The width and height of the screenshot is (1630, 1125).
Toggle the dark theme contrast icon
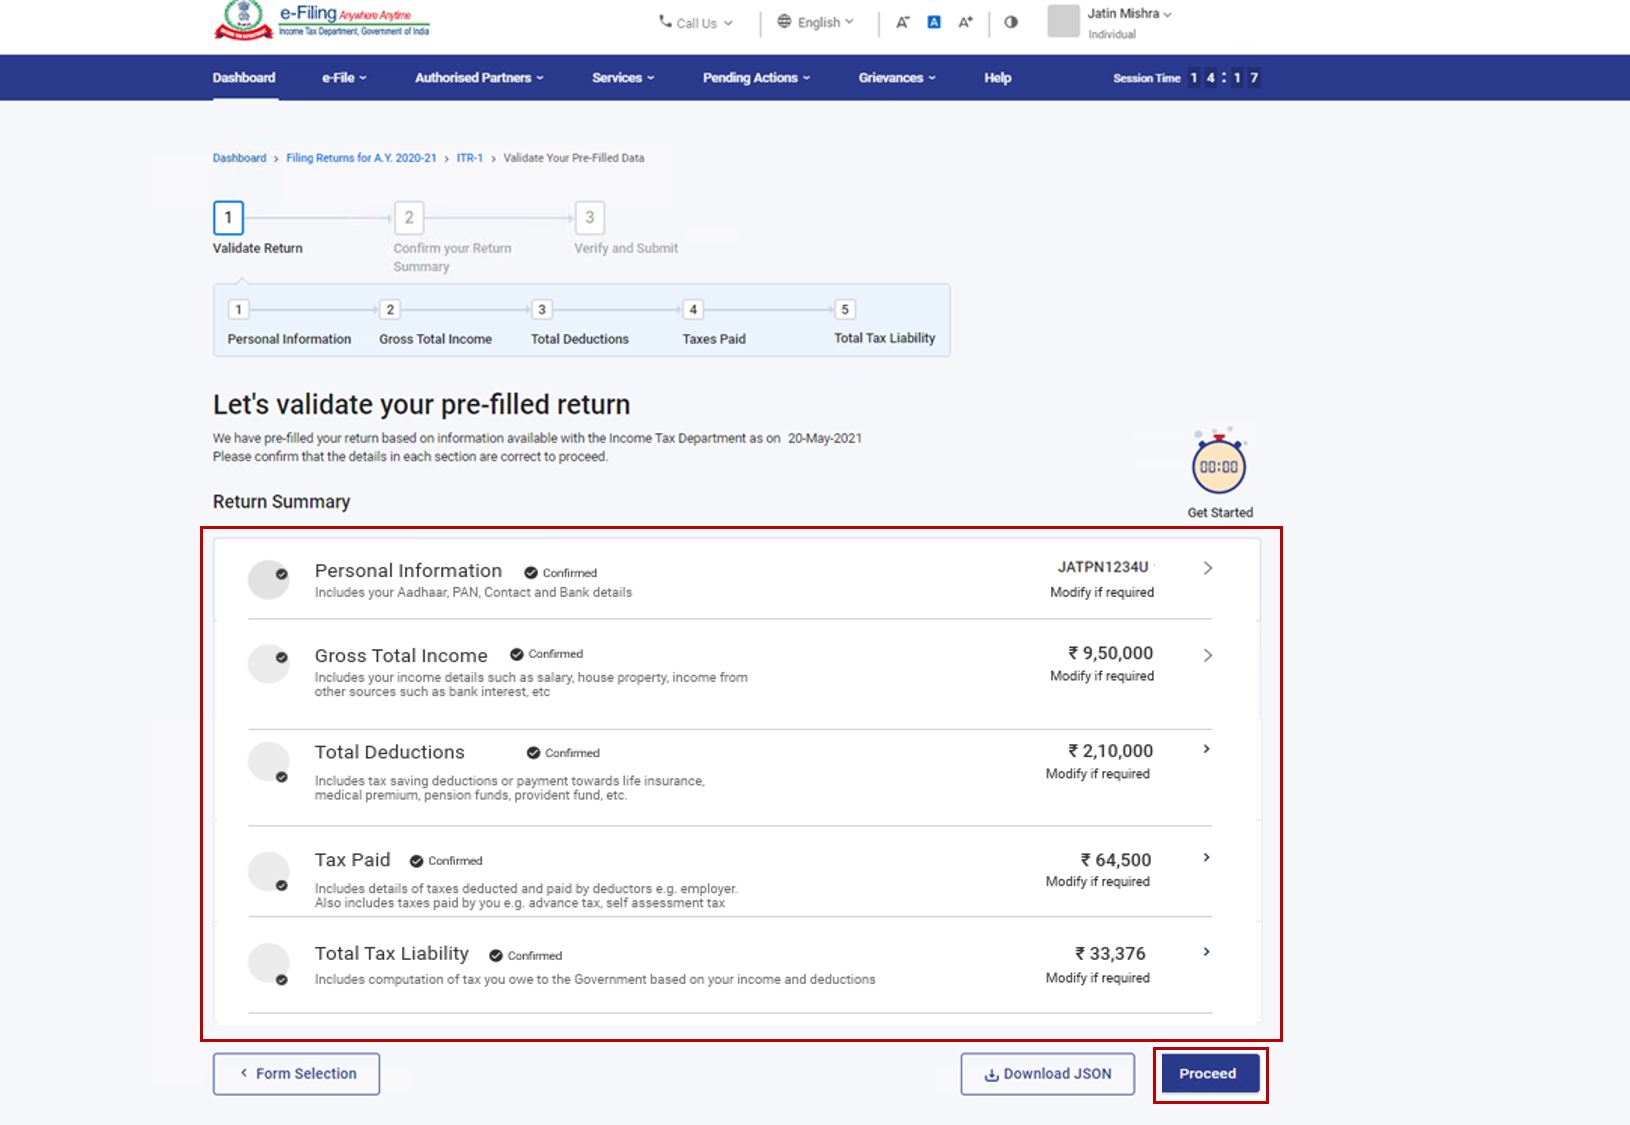click(1011, 22)
